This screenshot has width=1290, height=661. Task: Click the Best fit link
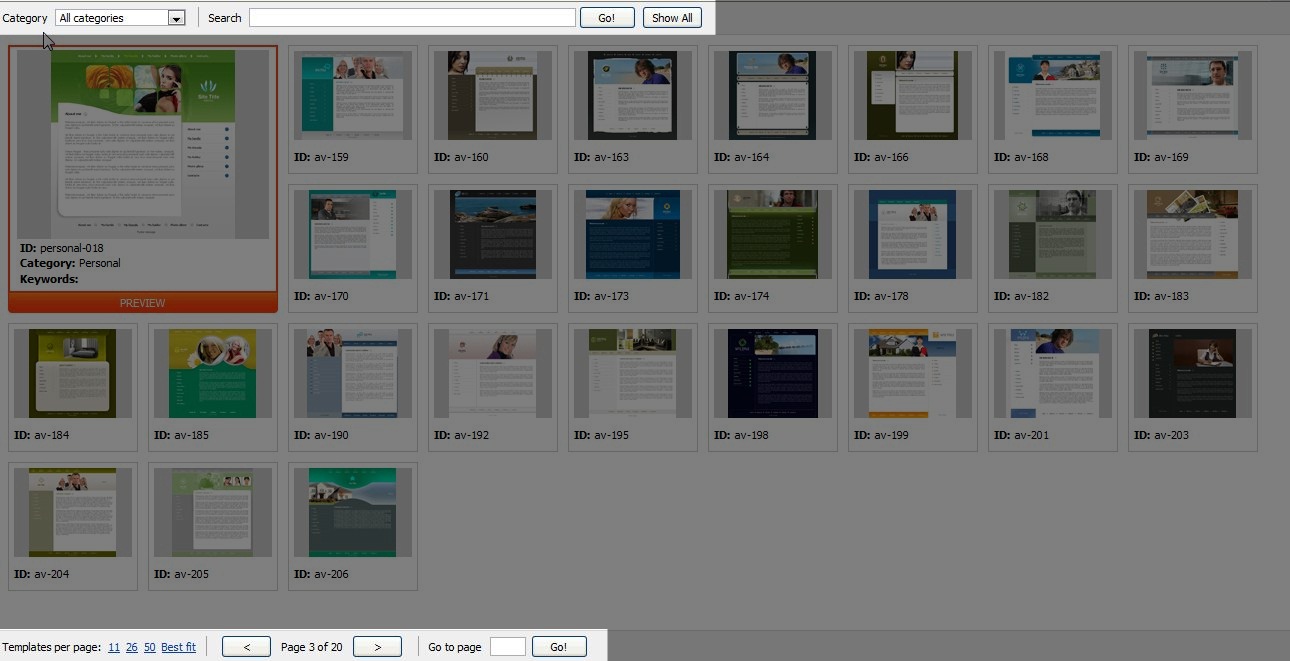point(178,647)
